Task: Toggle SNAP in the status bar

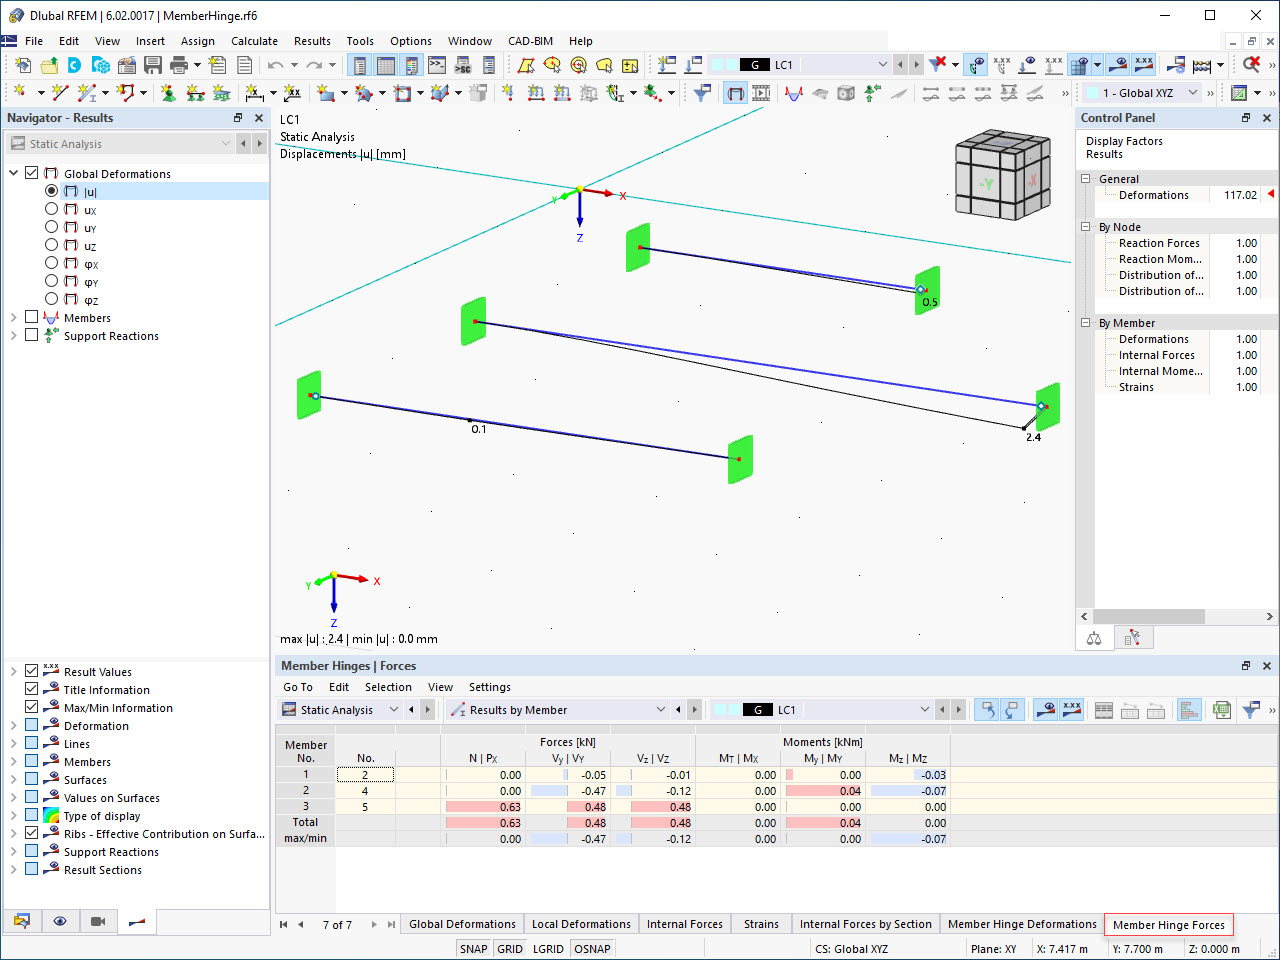Action: pos(473,948)
